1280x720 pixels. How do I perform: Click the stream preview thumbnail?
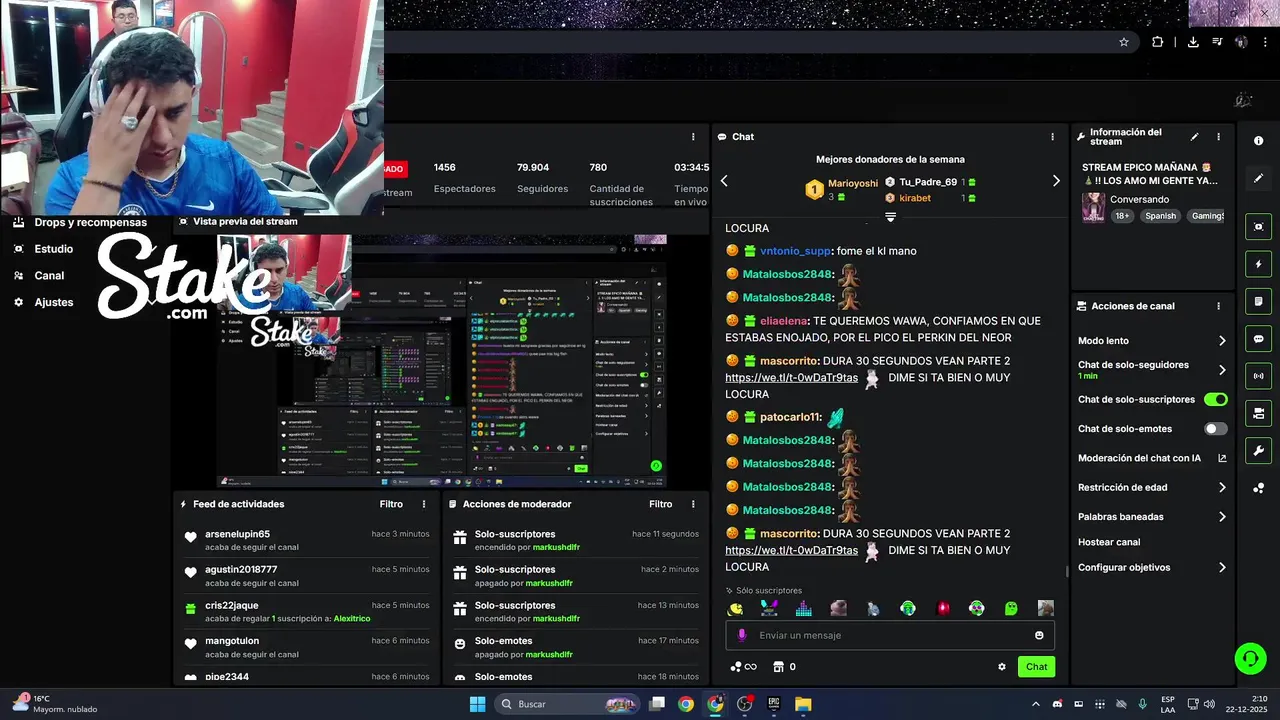[442, 360]
